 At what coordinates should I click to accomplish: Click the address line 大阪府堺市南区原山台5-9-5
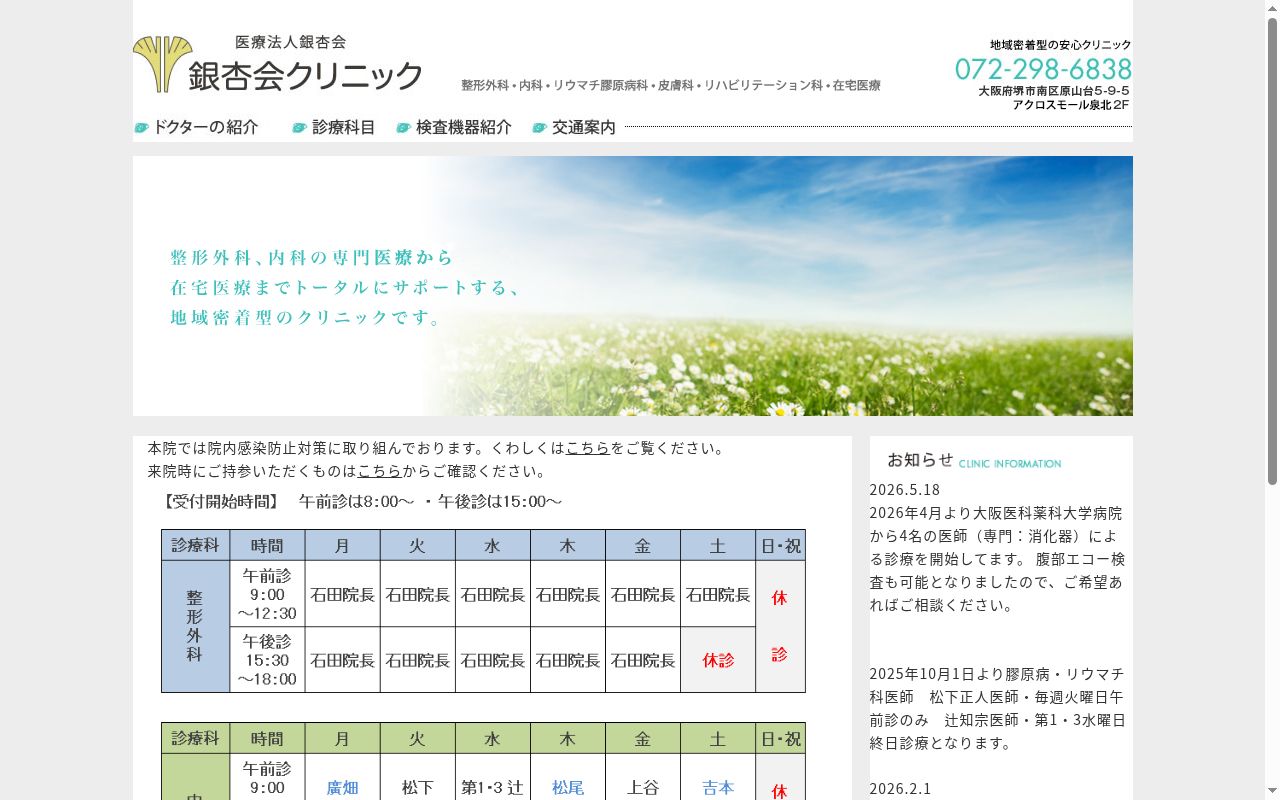1054,91
